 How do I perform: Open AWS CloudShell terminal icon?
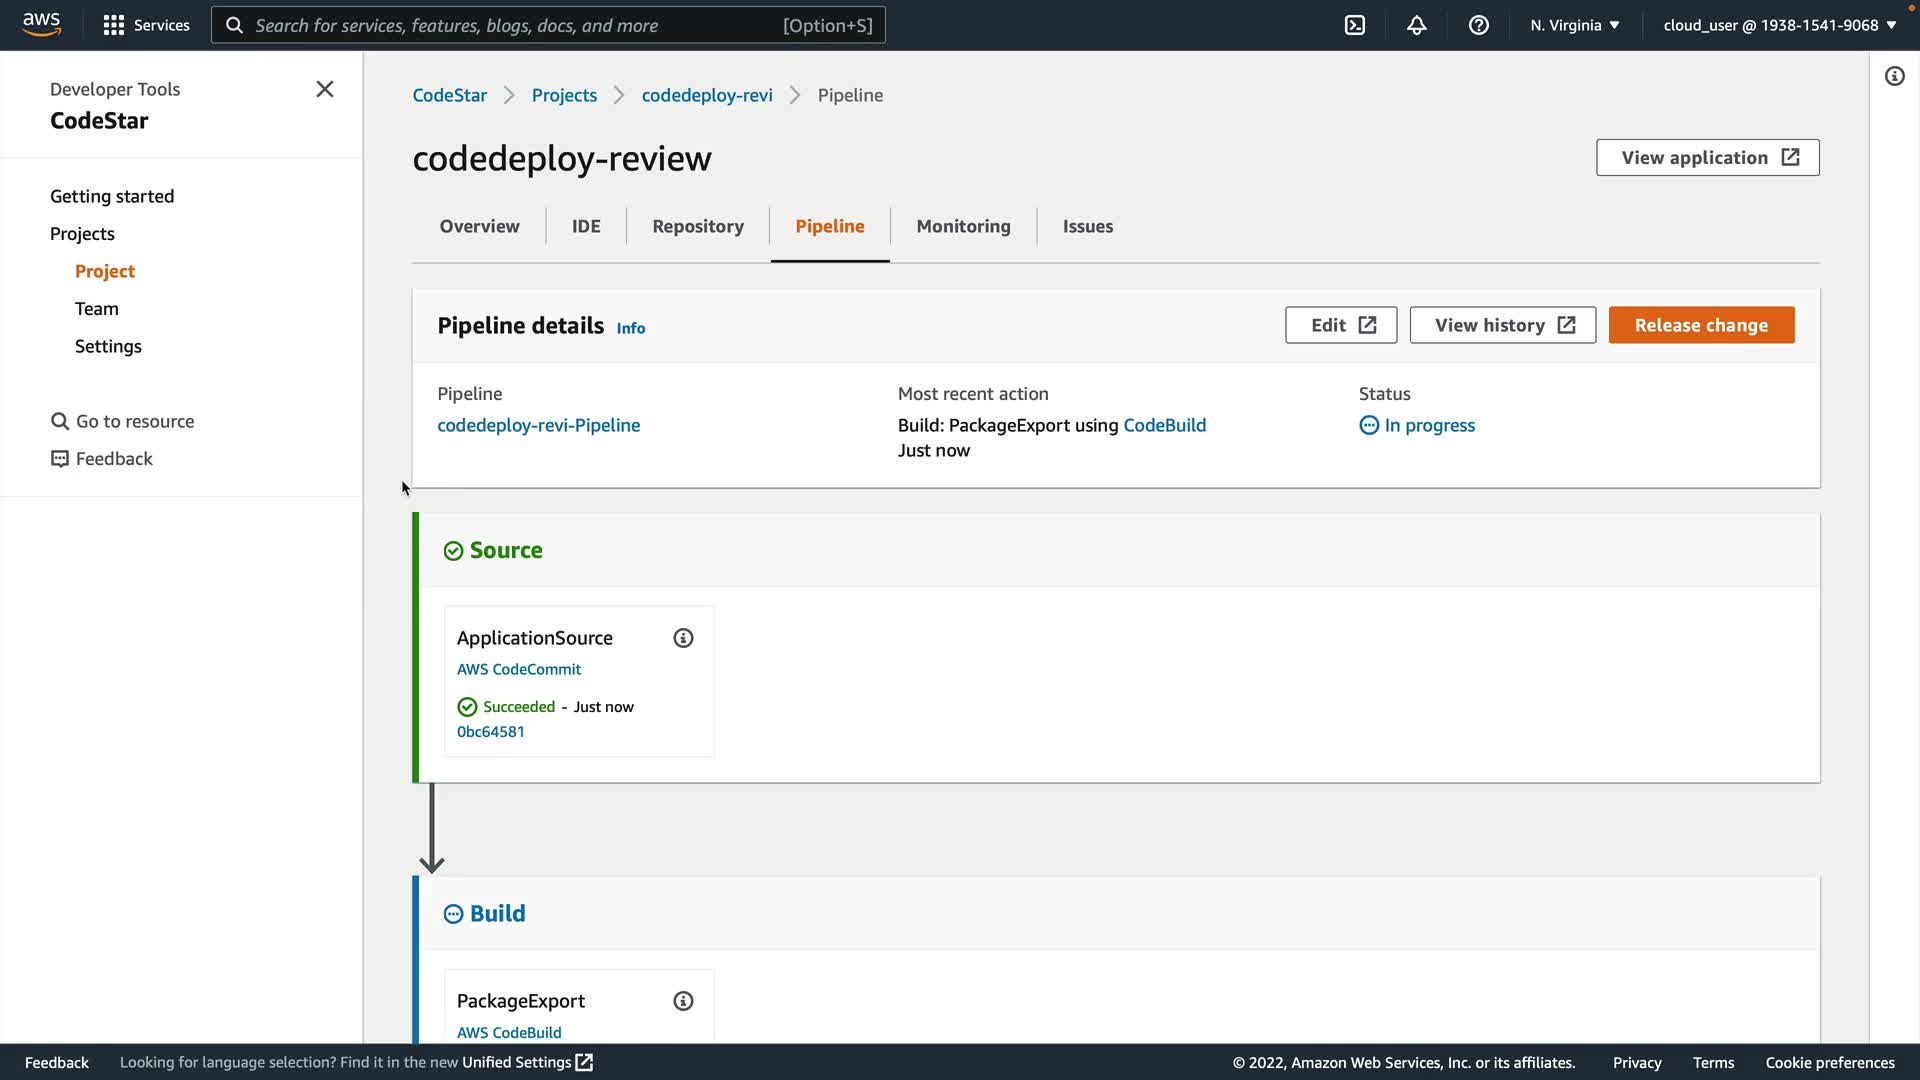[1355, 25]
